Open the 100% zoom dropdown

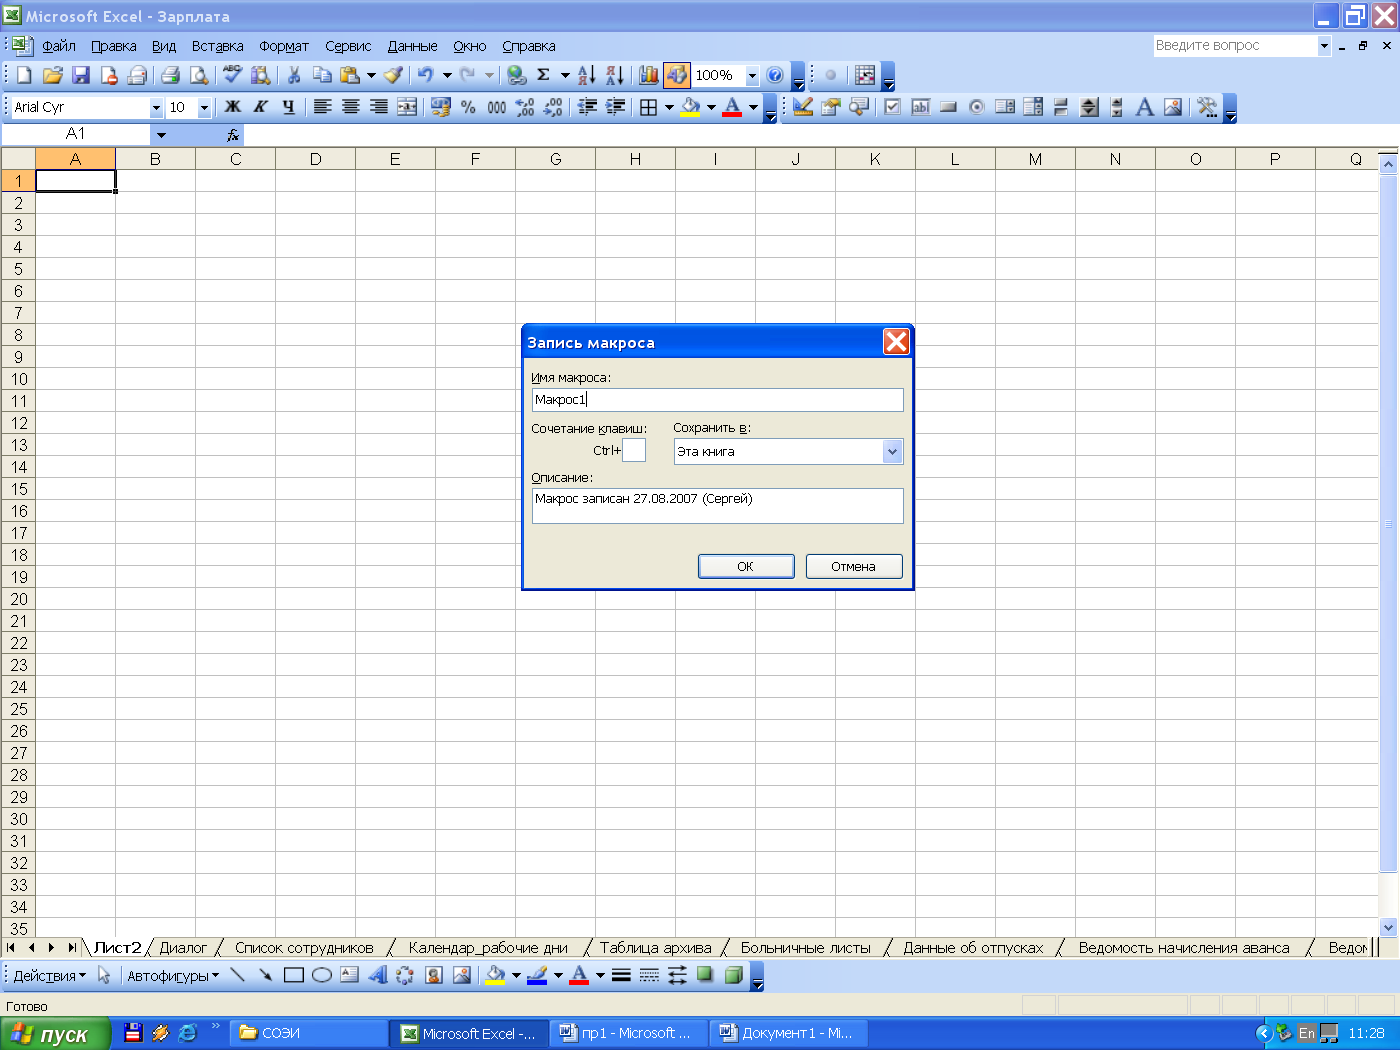point(752,75)
